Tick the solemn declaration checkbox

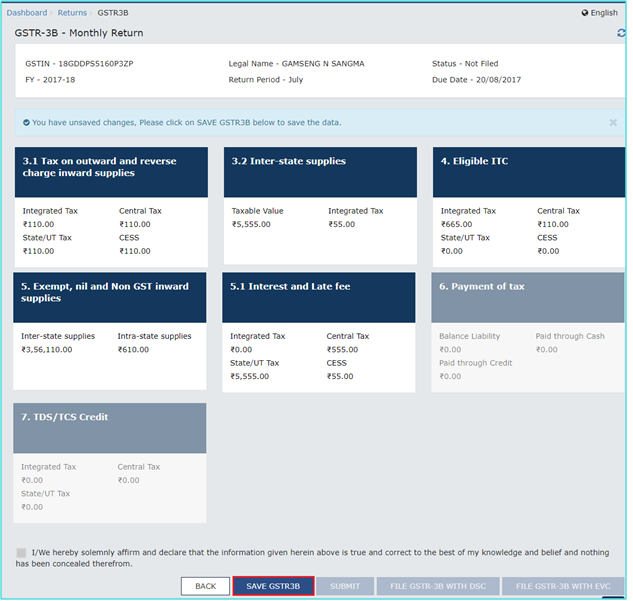pyautogui.click(x=21, y=552)
